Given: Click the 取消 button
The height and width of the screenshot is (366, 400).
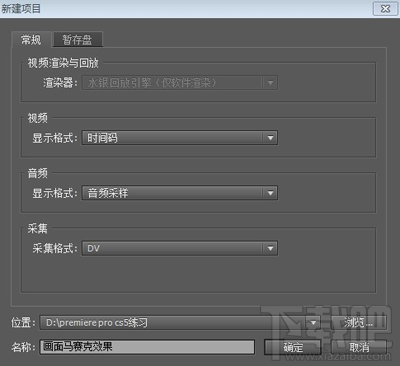Looking at the screenshot, I should pos(359,347).
